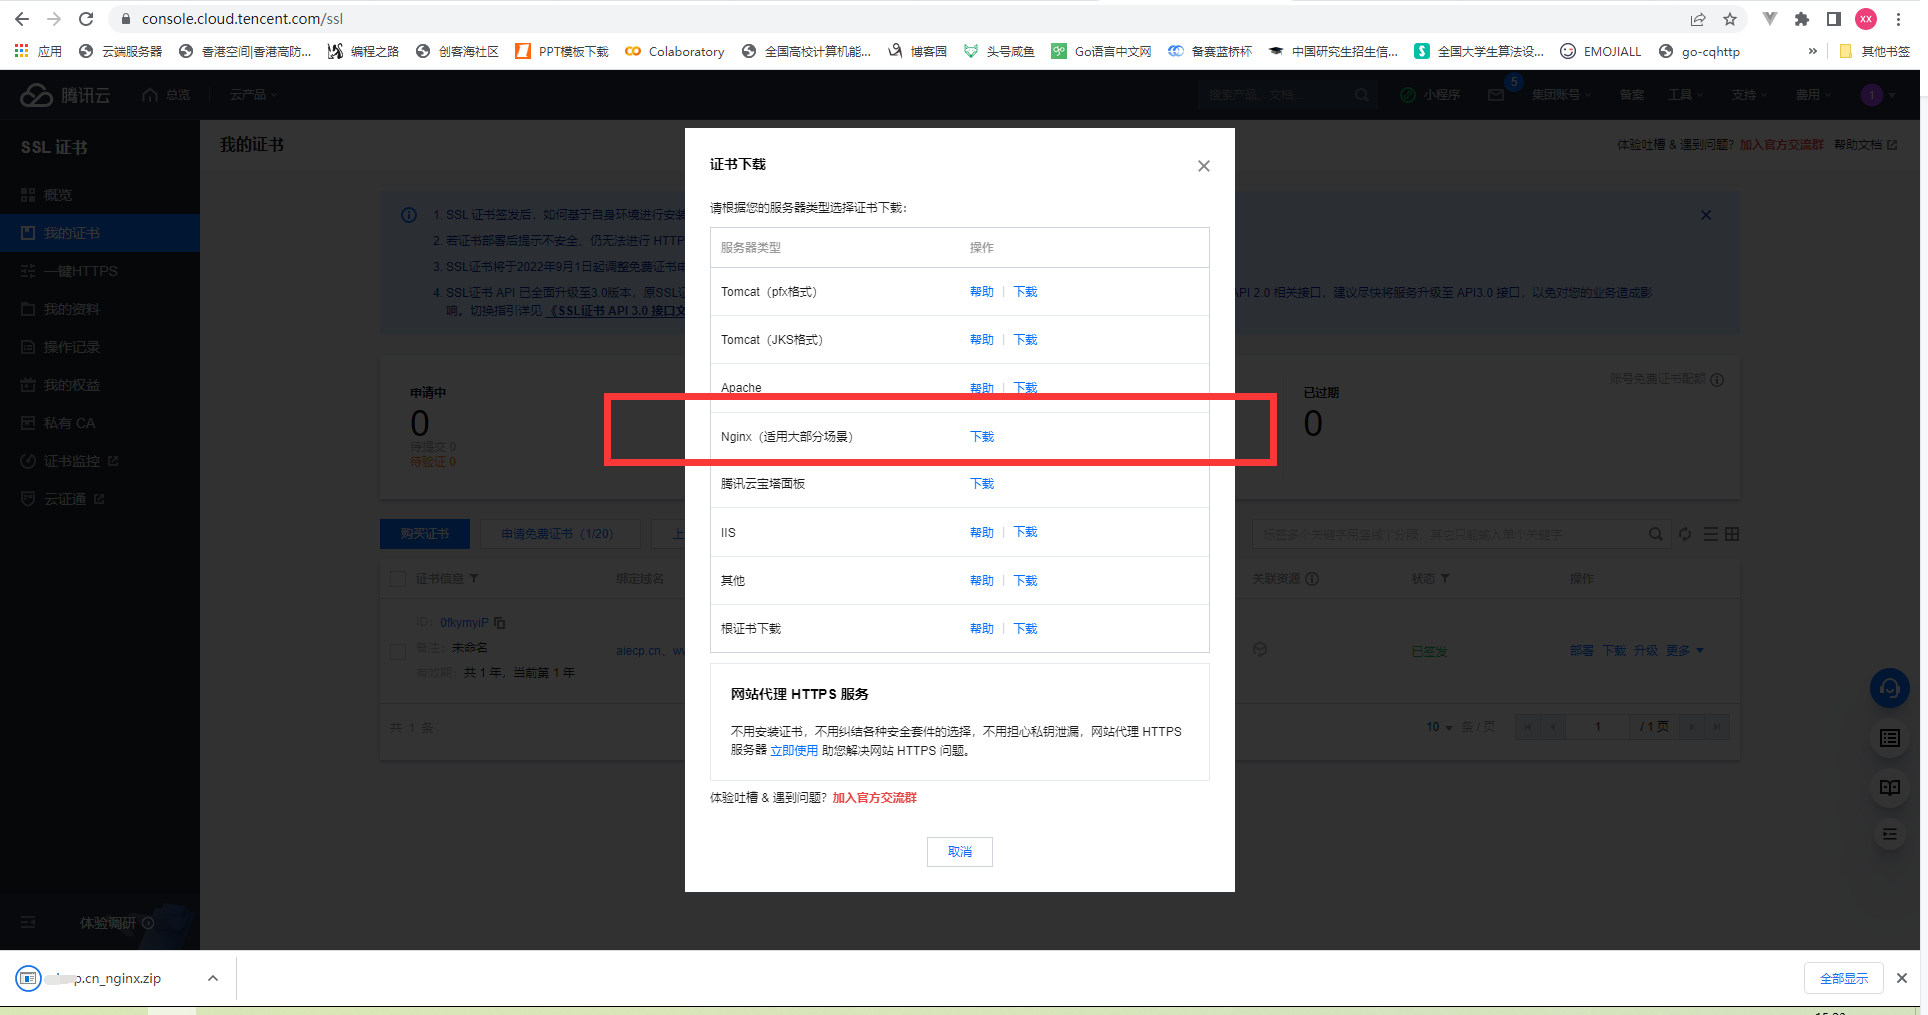This screenshot has height=1015, width=1928.
Task: Select 一键HTTPS in sidebar
Action: [100, 271]
